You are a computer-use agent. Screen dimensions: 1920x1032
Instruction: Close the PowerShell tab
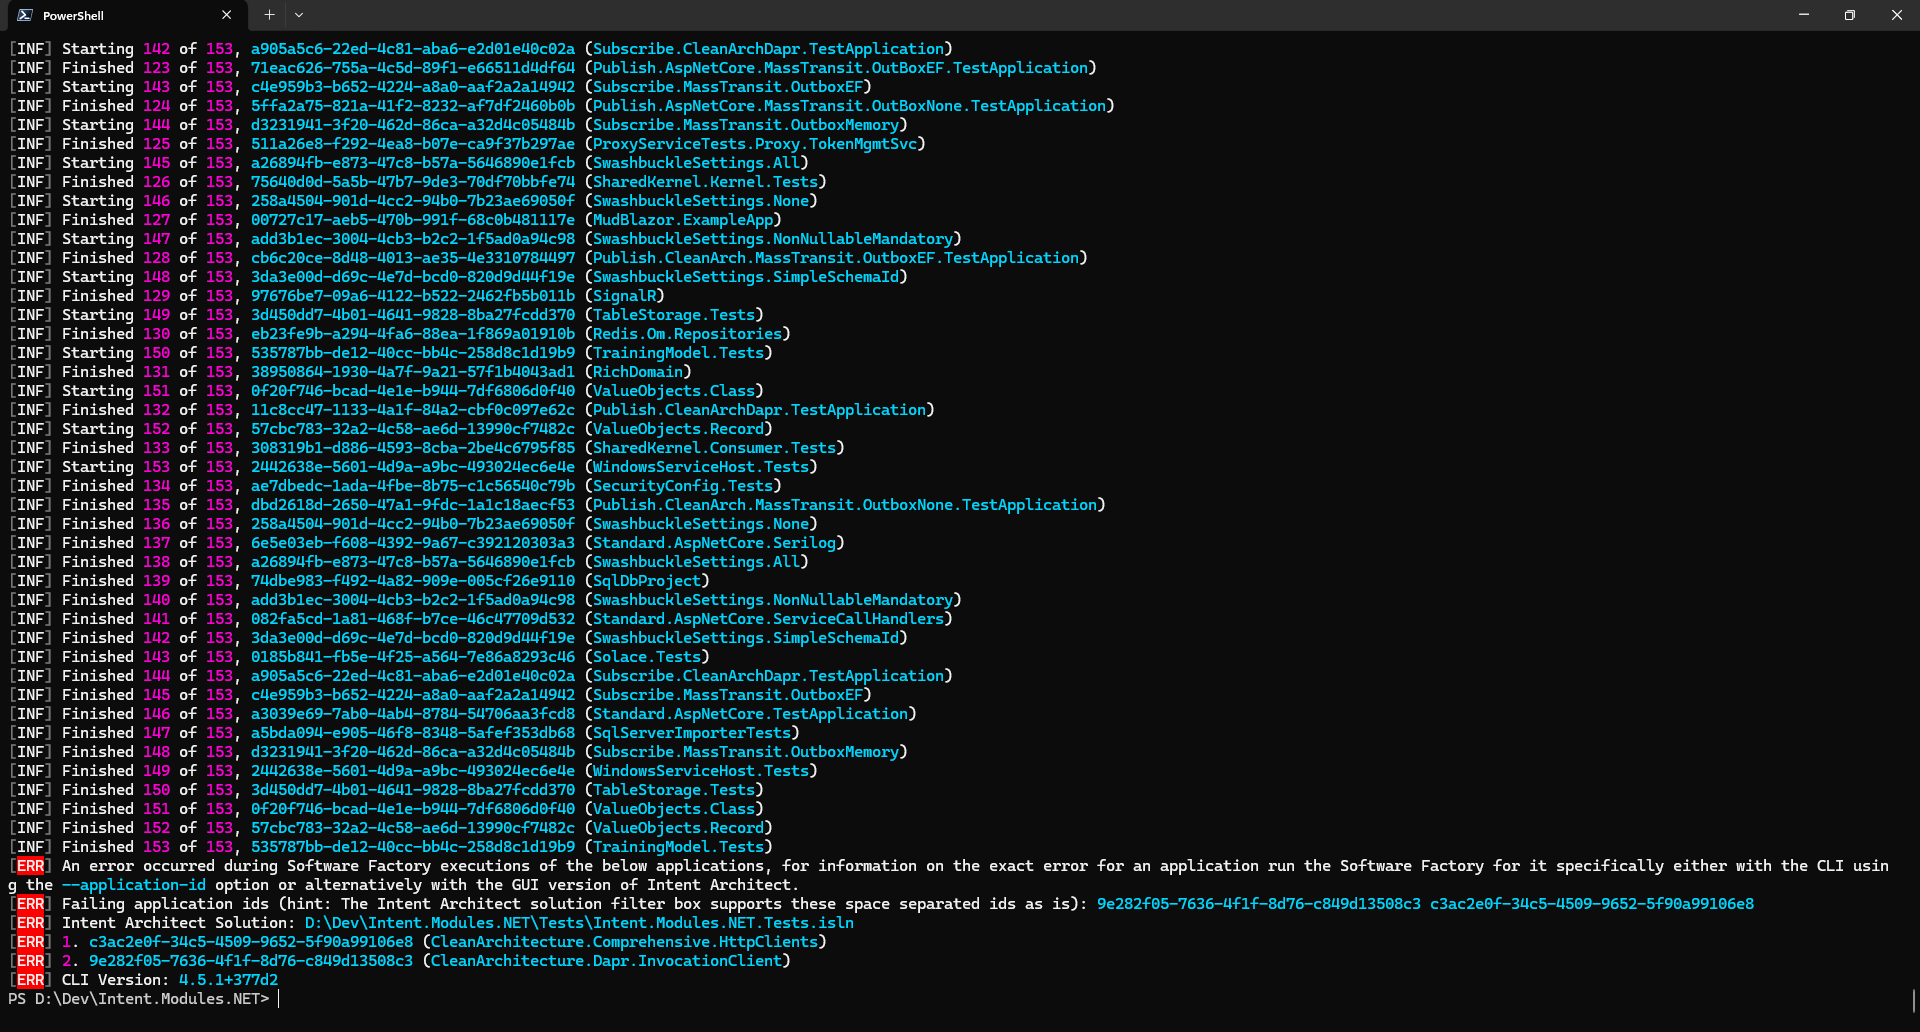point(226,15)
